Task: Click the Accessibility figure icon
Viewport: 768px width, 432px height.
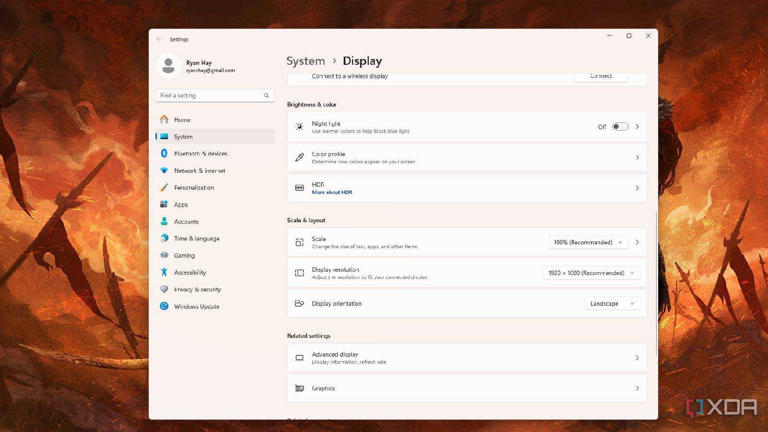Action: [x=164, y=273]
